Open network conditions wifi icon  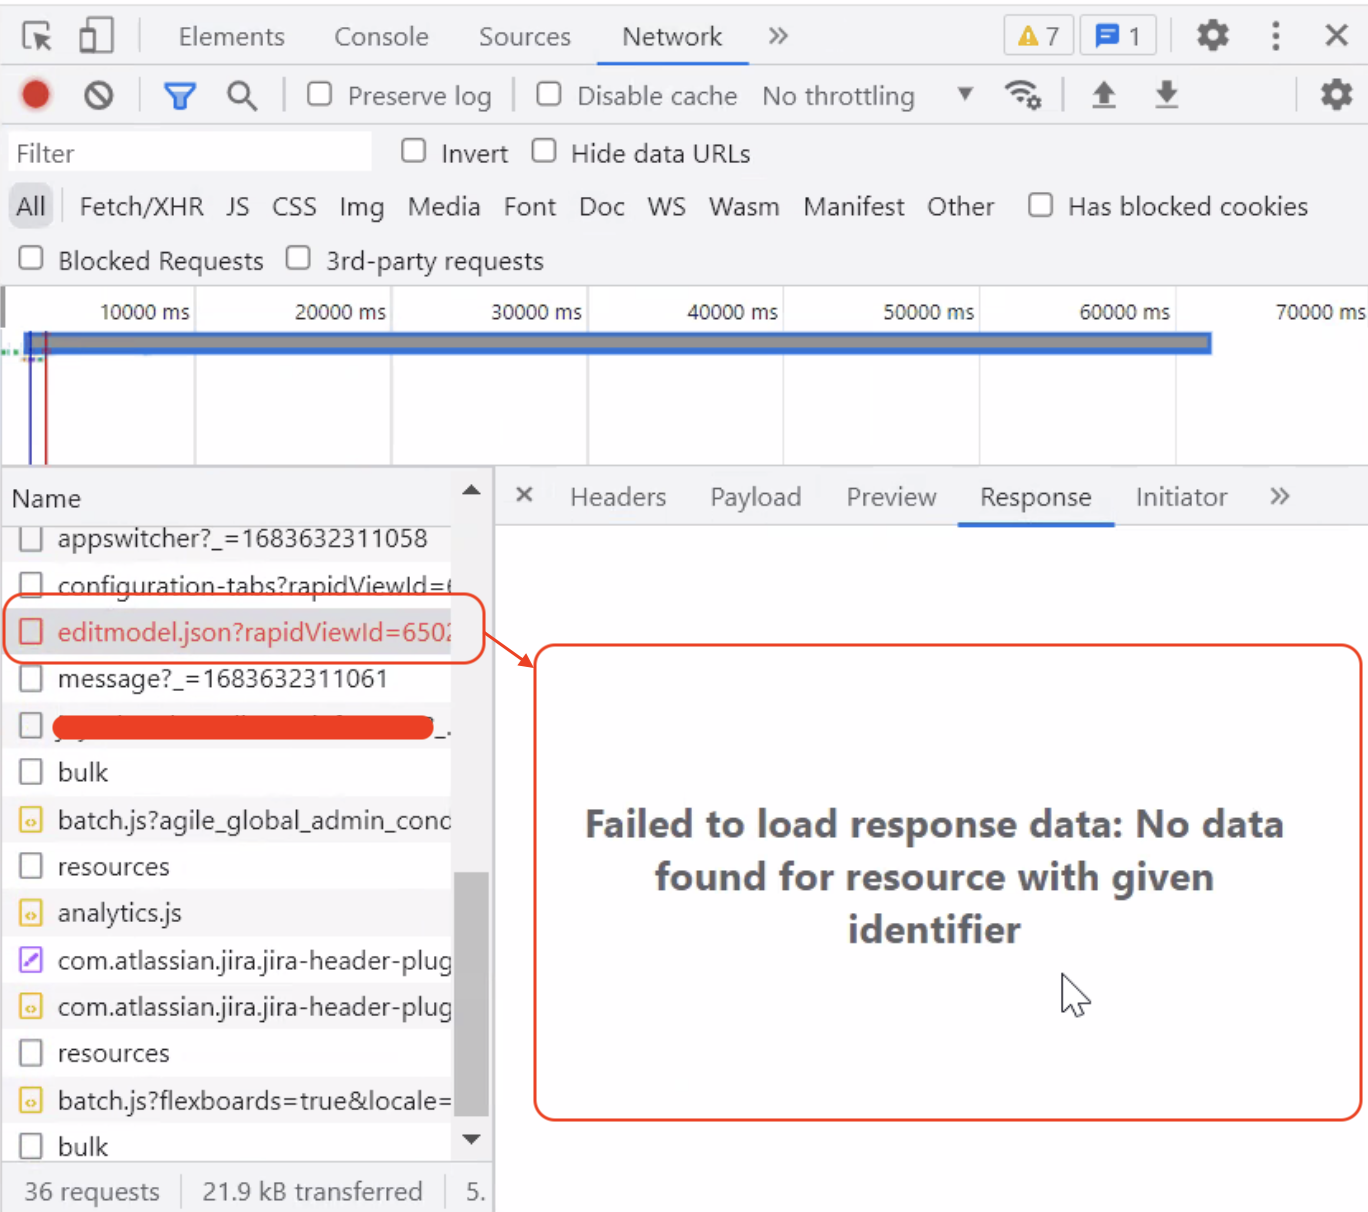[x=1022, y=96]
